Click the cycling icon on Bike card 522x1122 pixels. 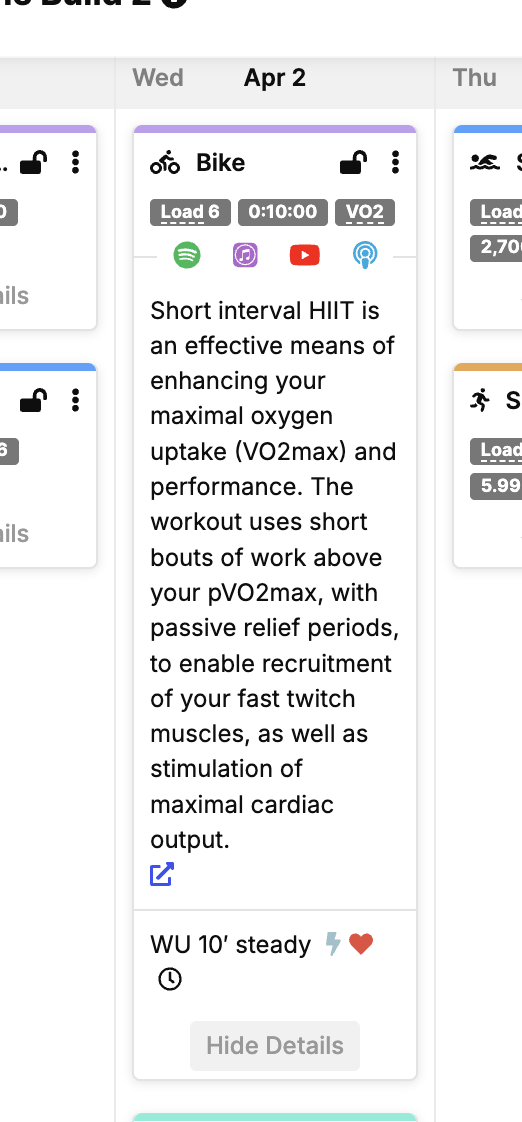[x=165, y=163]
